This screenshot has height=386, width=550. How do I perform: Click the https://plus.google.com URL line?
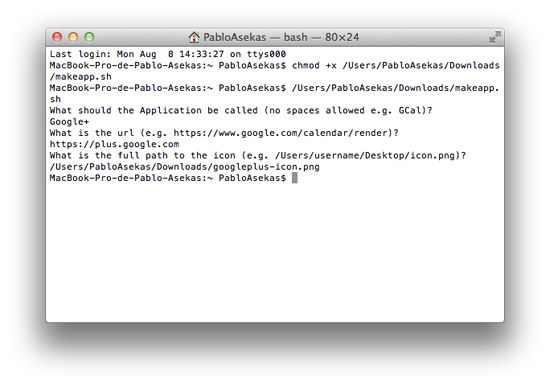coord(114,144)
